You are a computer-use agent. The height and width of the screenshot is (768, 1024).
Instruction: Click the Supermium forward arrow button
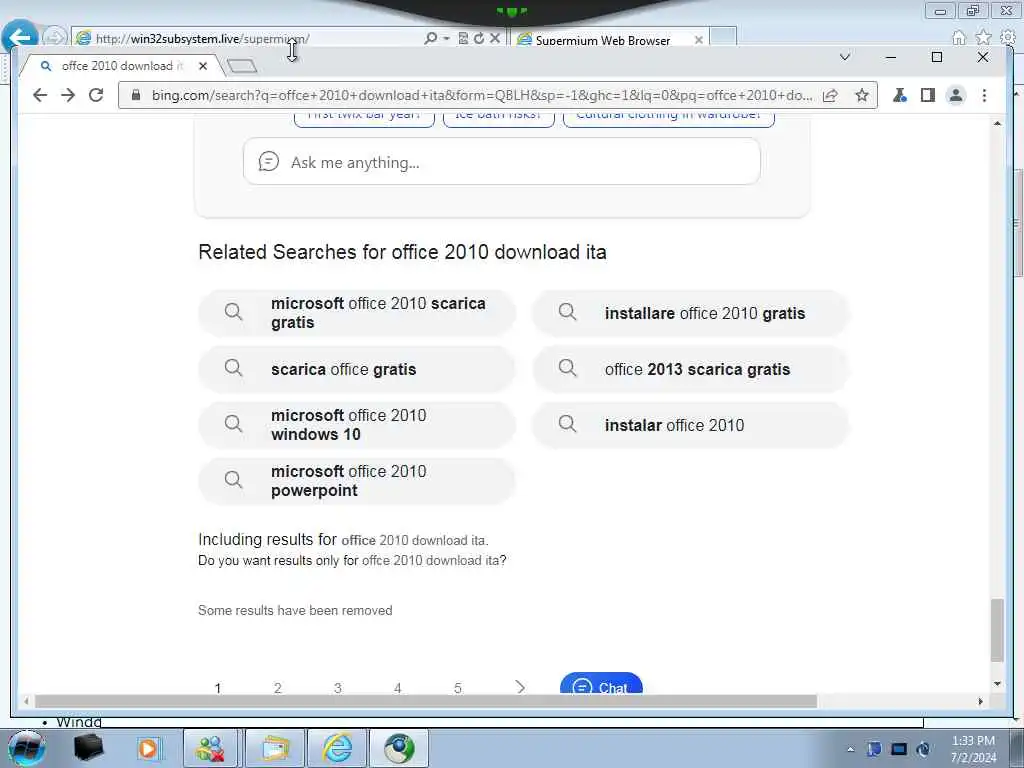tap(68, 95)
